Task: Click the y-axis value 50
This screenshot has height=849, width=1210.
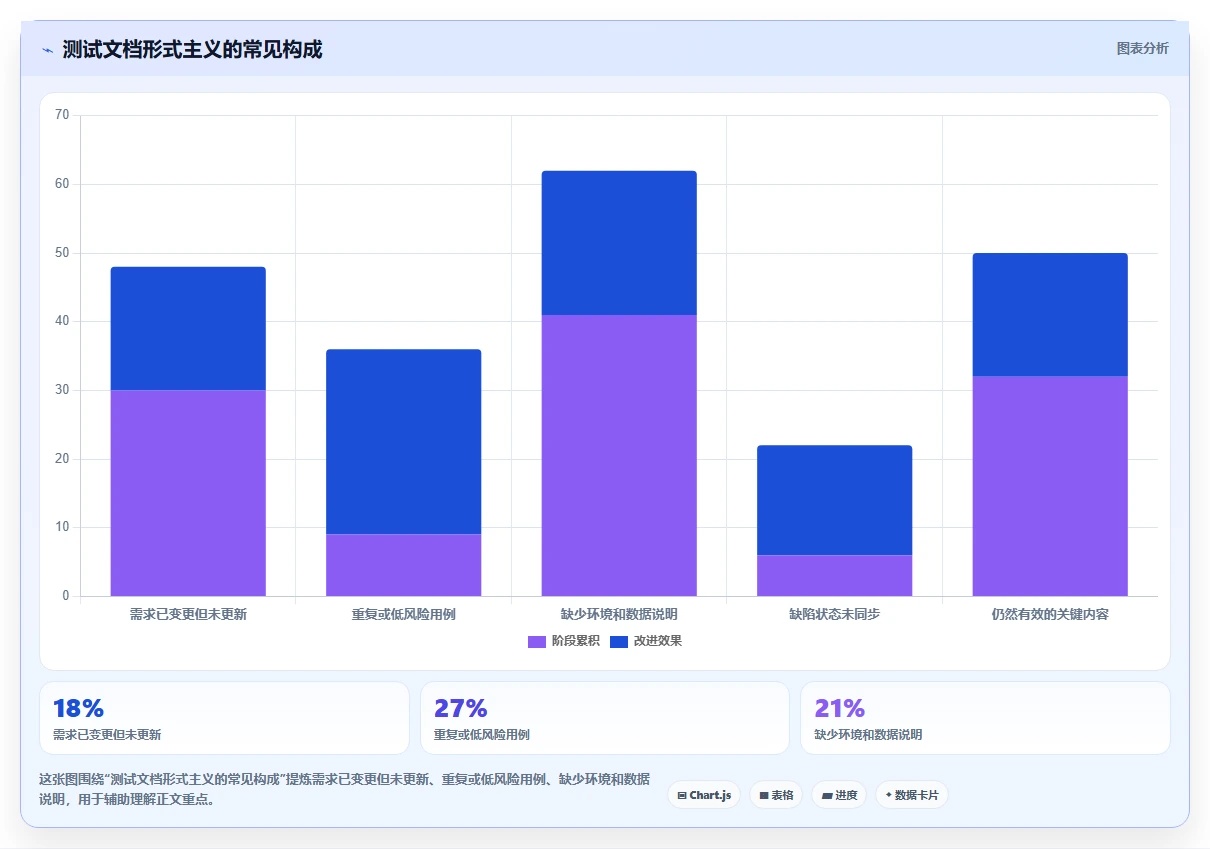Action: [x=63, y=253]
